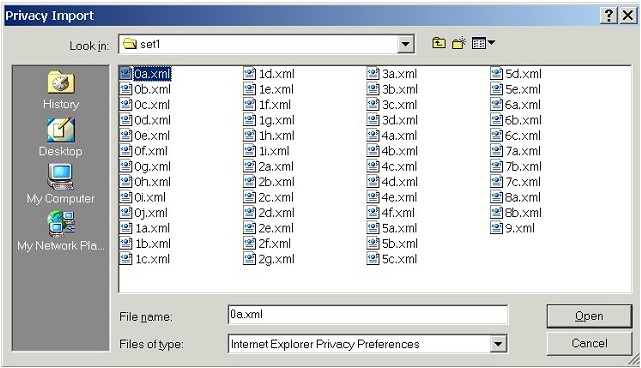Viewport: 641px width, 368px height.
Task: Click the 2f.xml file name
Action: (274, 244)
